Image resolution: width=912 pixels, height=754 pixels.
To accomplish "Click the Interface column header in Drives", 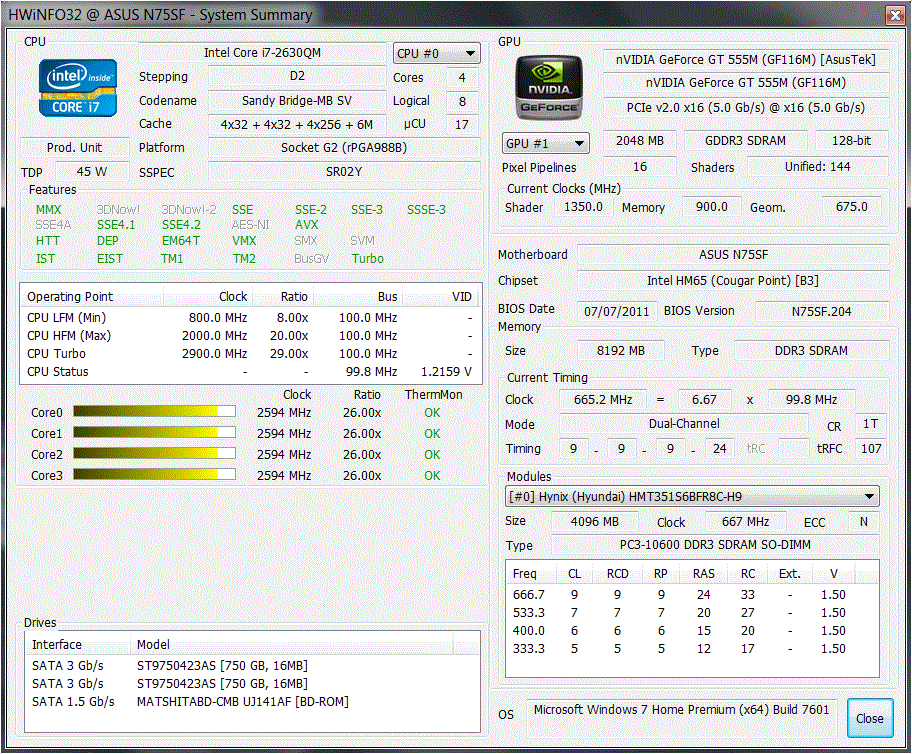I will click(79, 645).
